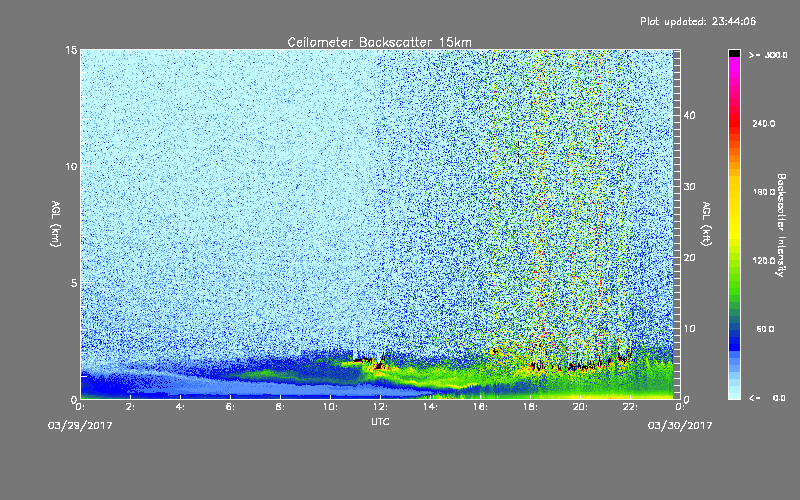
Task: Click the '4:' UTC hour tick label
Action: pyautogui.click(x=180, y=407)
